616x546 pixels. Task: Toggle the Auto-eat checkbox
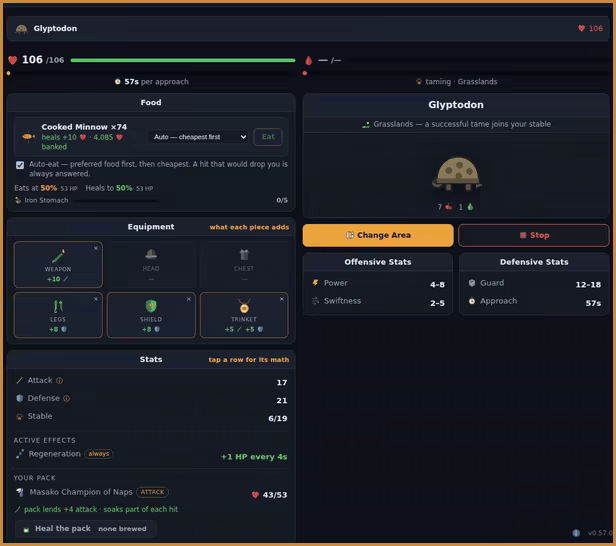20,165
